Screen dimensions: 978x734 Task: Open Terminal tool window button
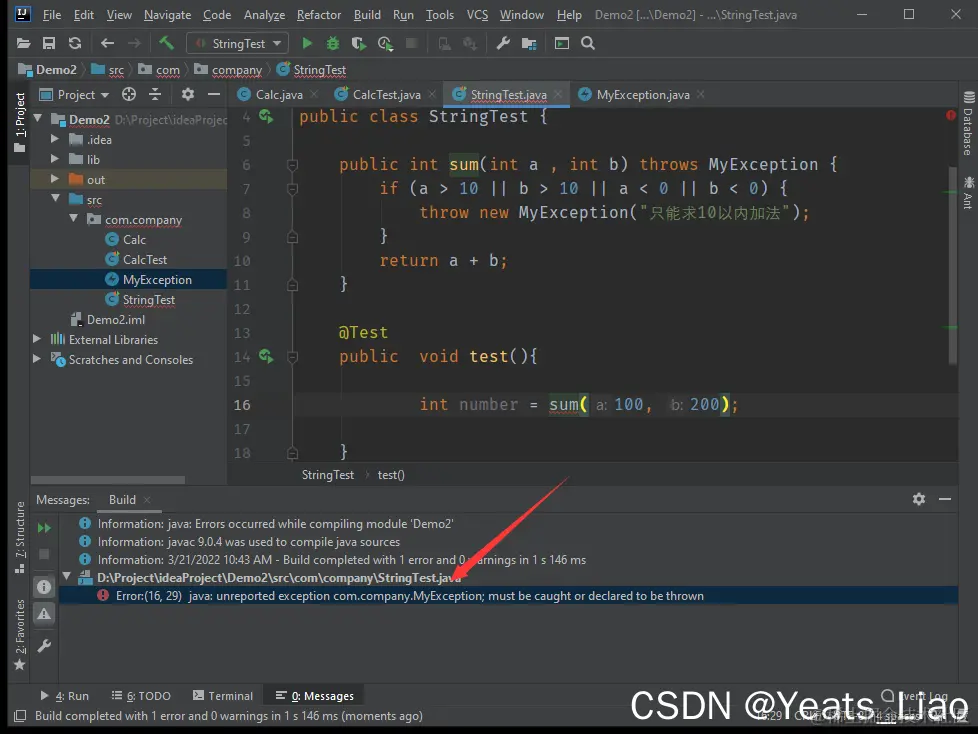tap(223, 695)
